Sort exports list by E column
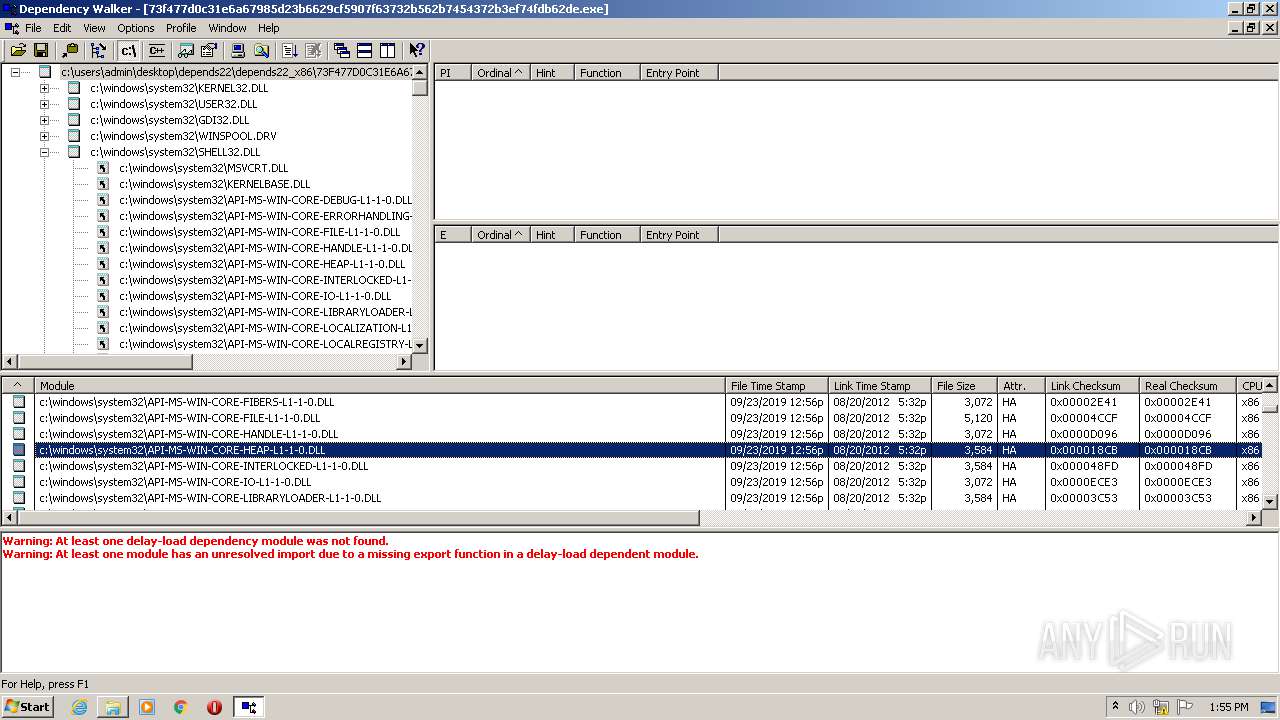 tap(452, 235)
